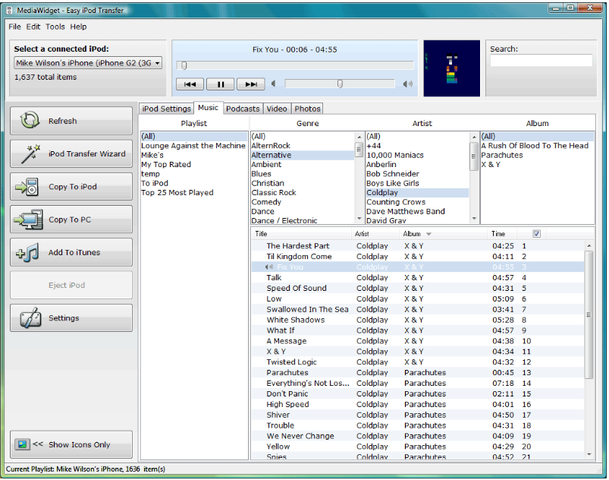The height and width of the screenshot is (480, 609).
Task: Select Classic Rock genre
Action: (303, 193)
